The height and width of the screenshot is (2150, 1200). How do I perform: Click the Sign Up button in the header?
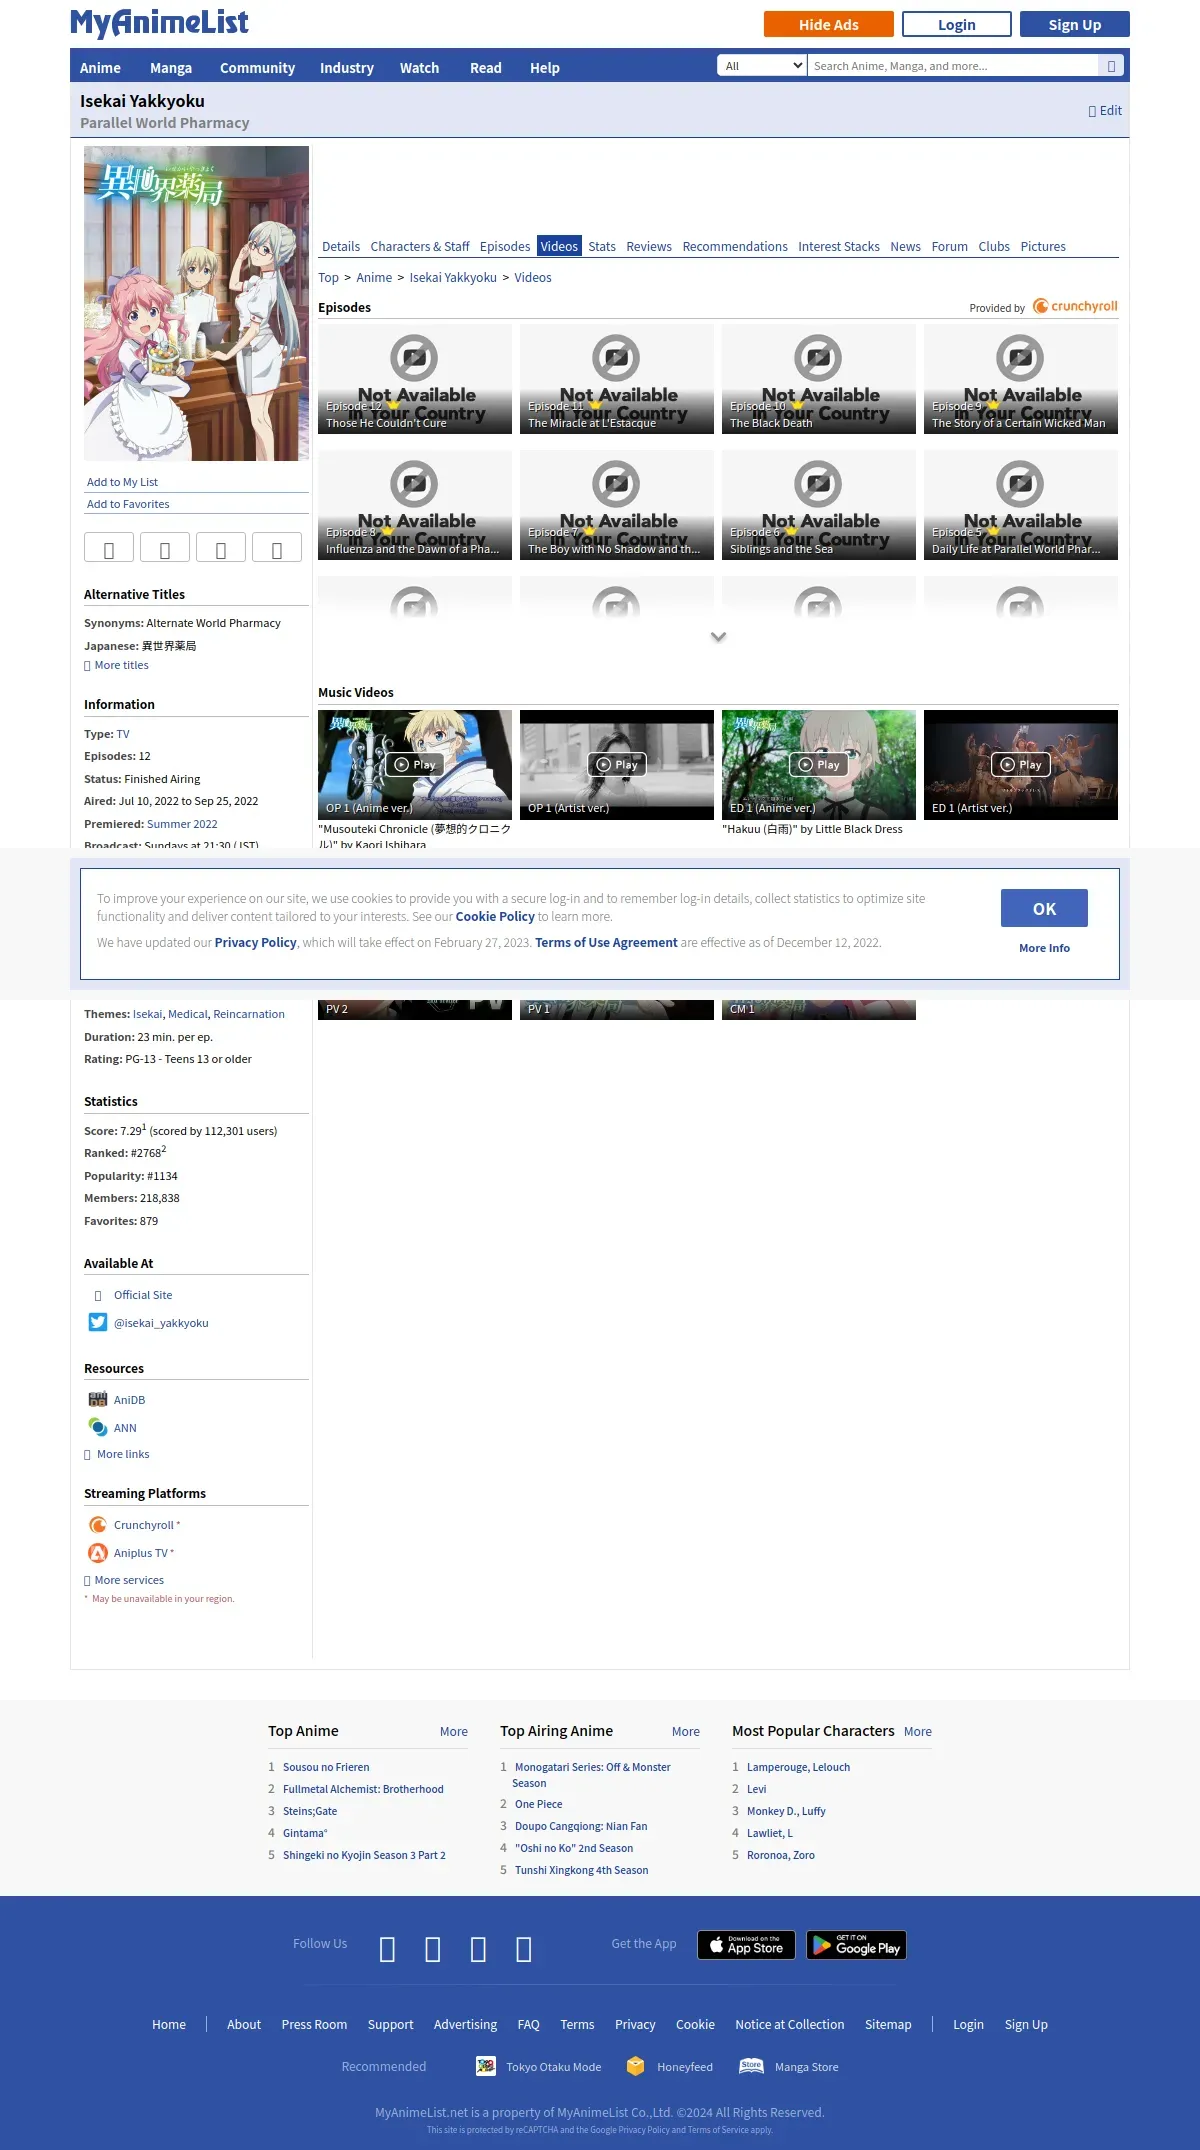(x=1075, y=24)
